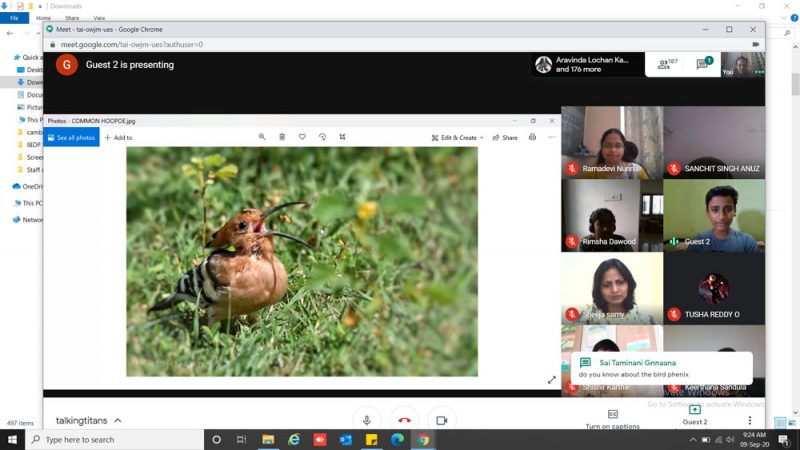Select Quick access in Explorer sidebar
This screenshot has width=800, height=450.
coord(28,57)
